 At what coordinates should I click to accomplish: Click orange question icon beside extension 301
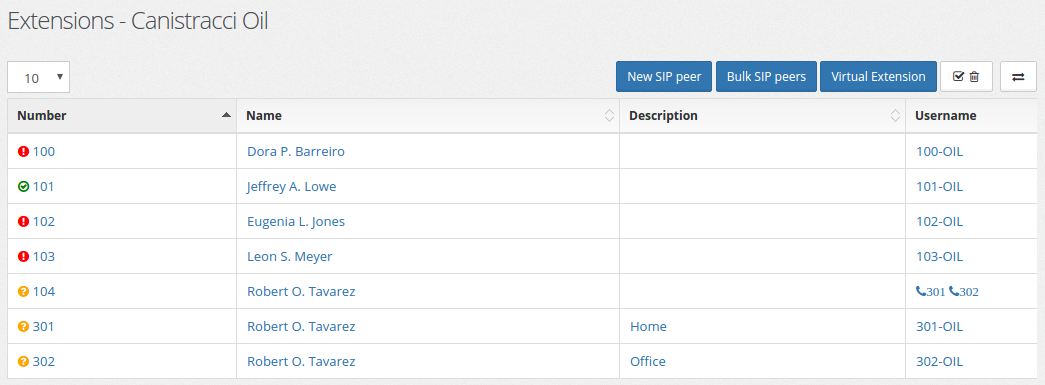click(x=23, y=327)
